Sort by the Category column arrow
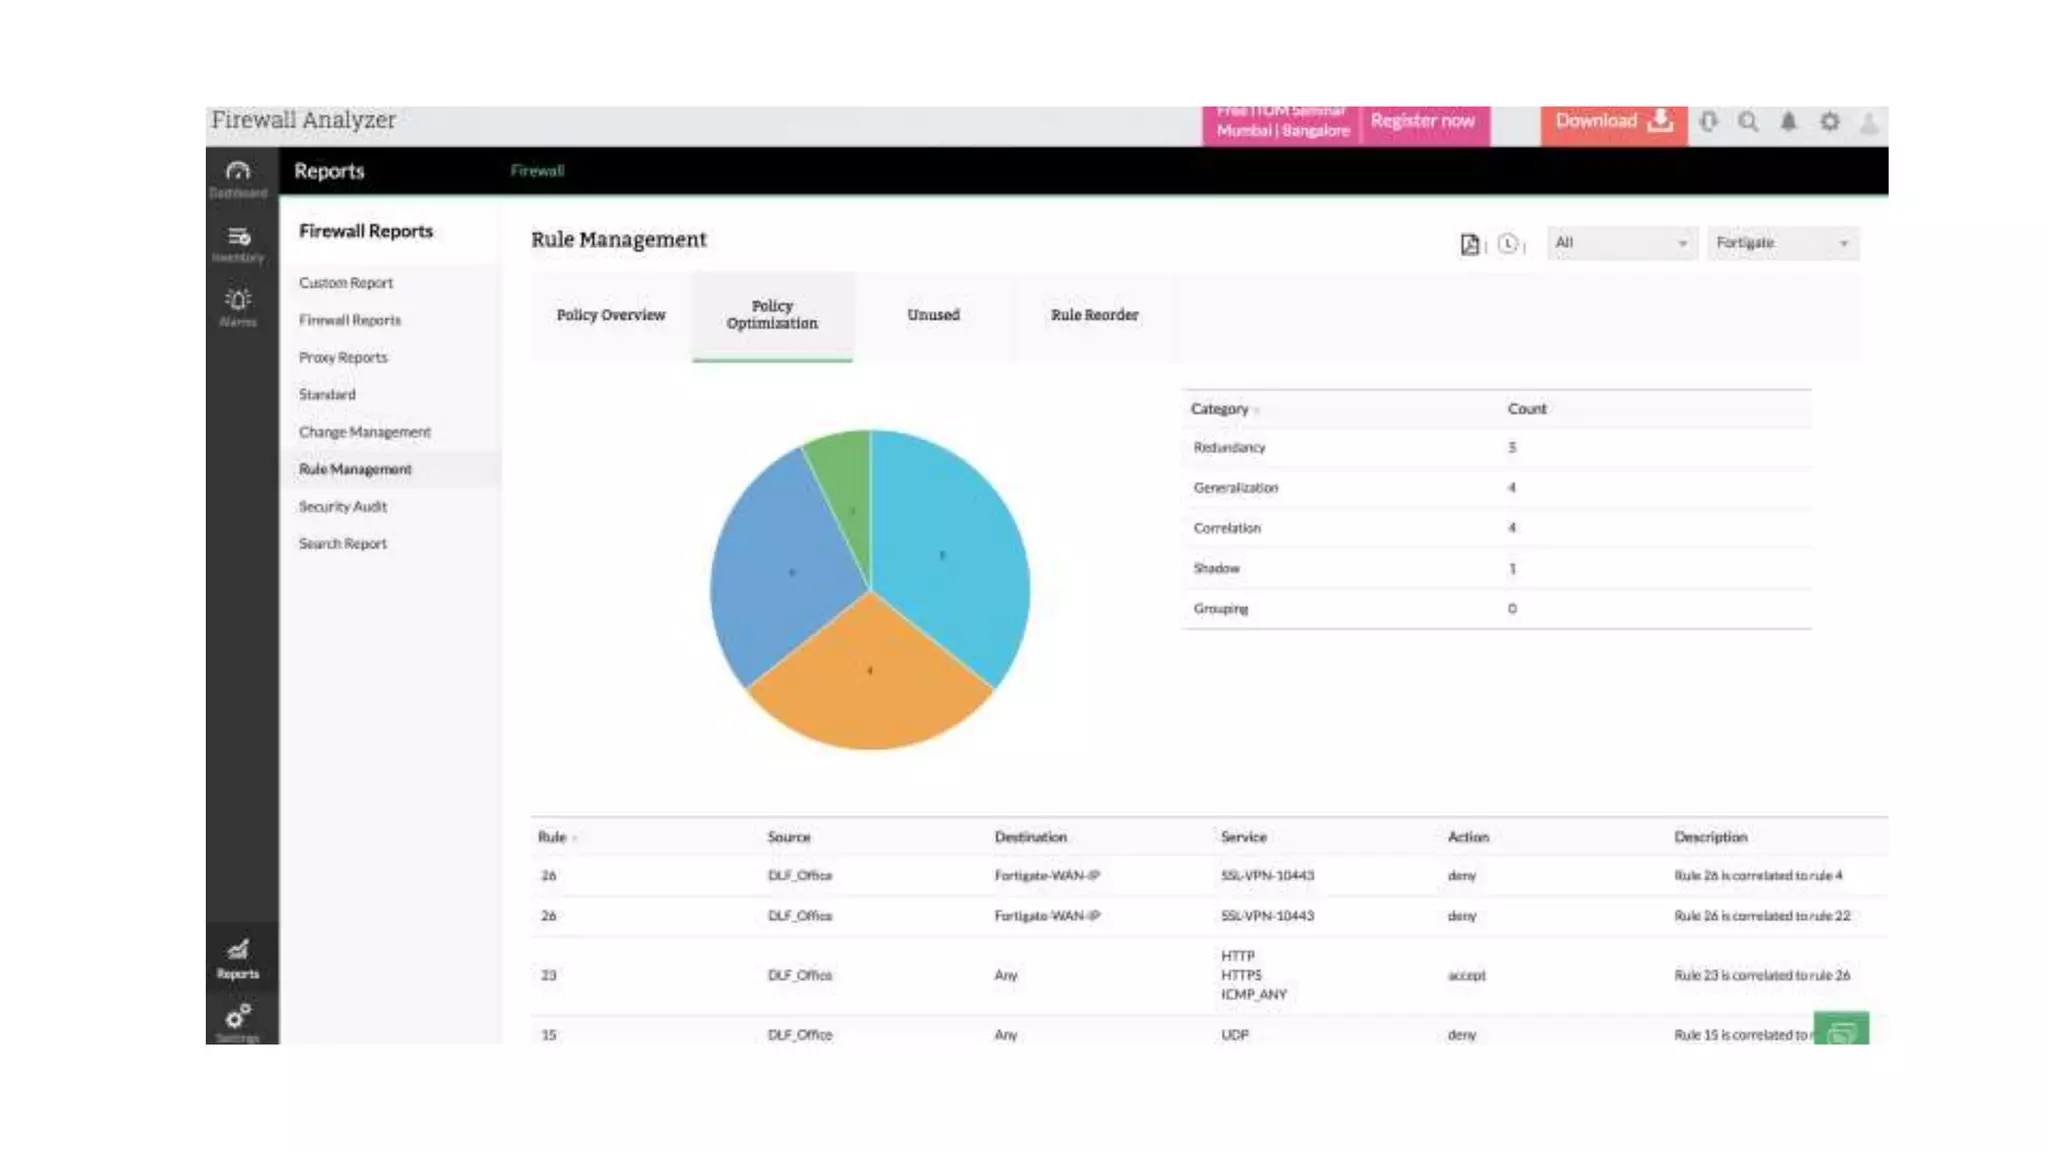 pyautogui.click(x=1257, y=410)
